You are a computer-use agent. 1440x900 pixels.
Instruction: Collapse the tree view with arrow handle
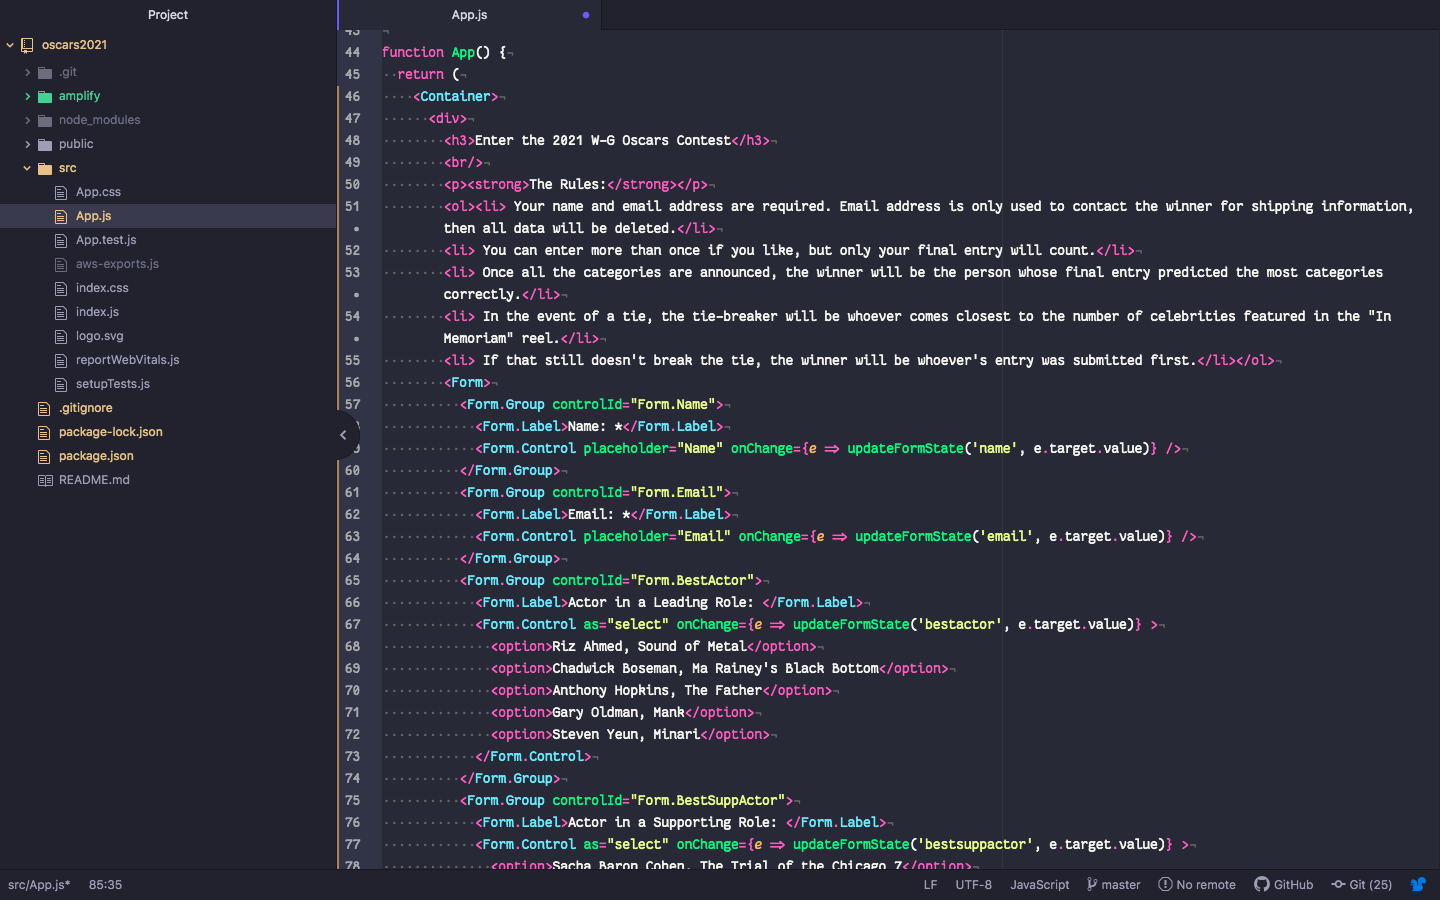pyautogui.click(x=343, y=435)
